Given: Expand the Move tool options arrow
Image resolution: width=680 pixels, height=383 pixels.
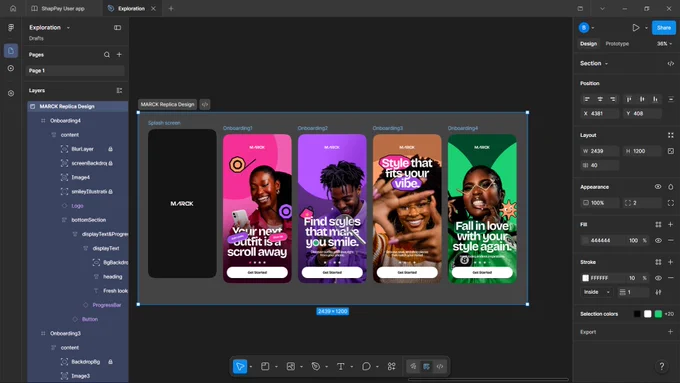Looking at the screenshot, I should click(x=251, y=367).
